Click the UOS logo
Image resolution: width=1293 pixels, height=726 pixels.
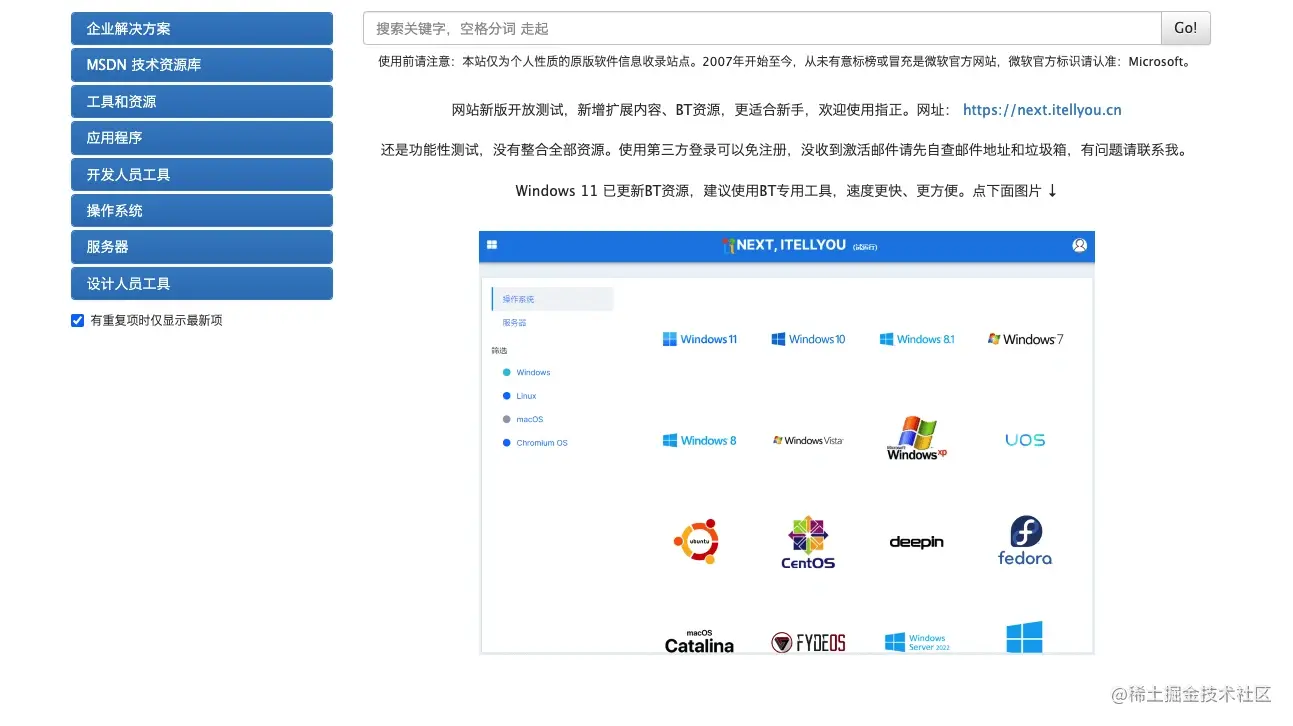[x=1025, y=440]
